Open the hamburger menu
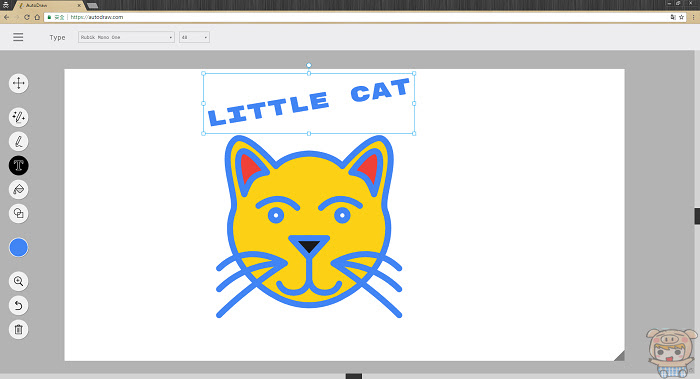 coord(18,37)
